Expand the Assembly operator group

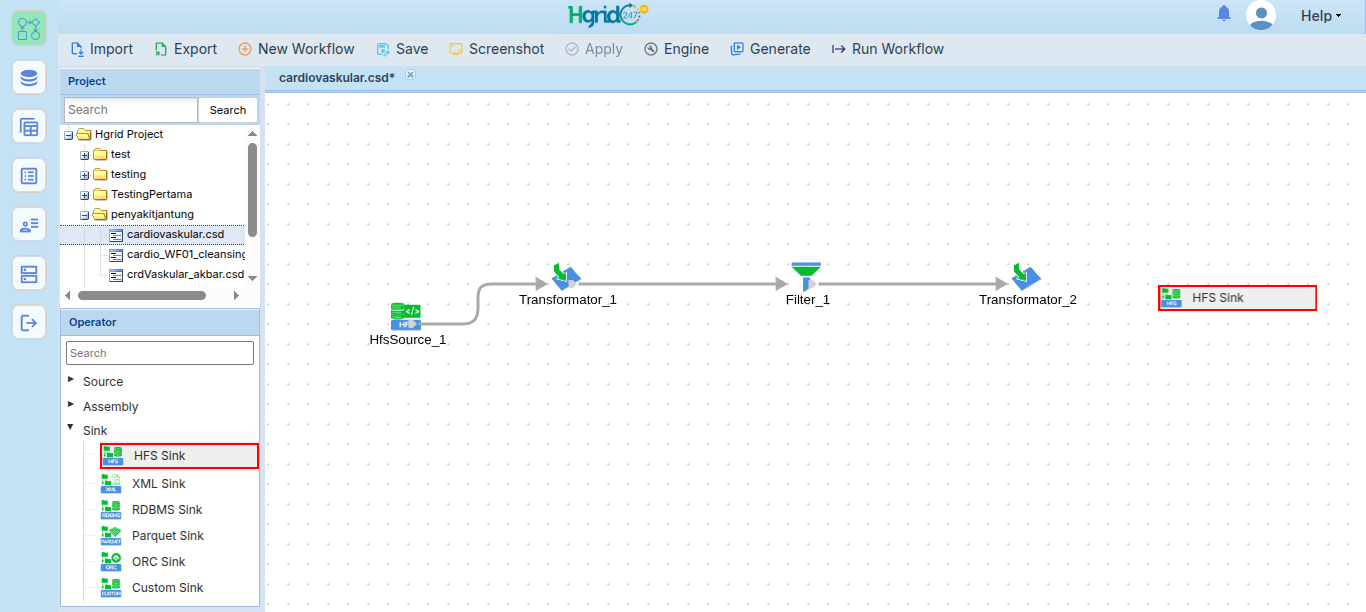tap(71, 405)
